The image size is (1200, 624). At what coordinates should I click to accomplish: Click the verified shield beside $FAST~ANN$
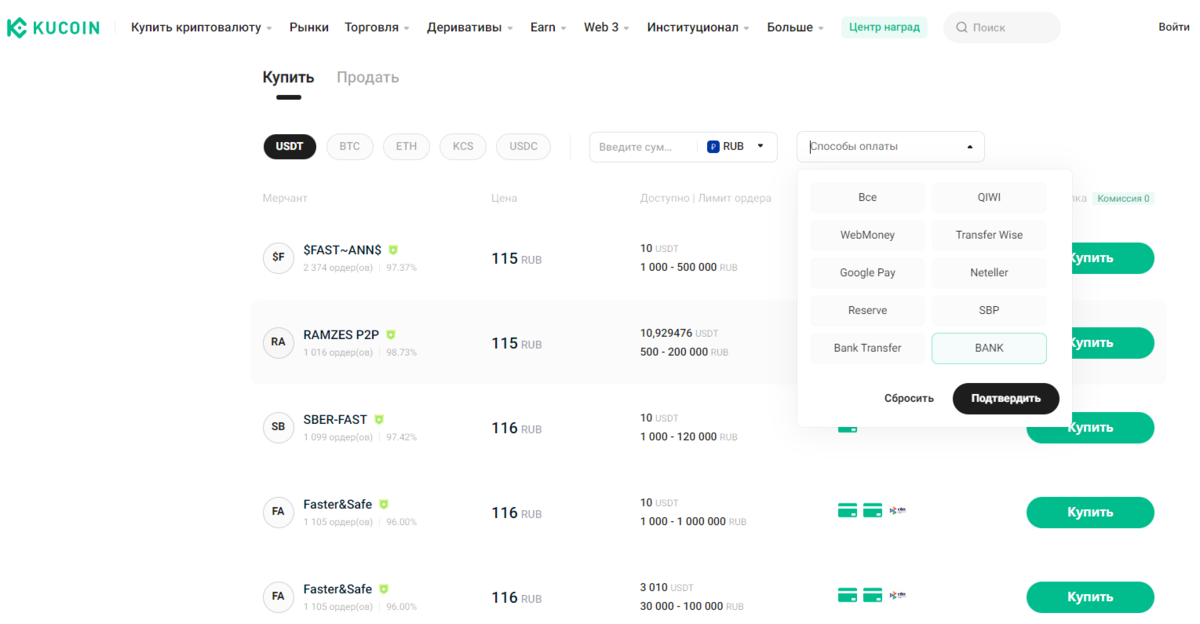pyautogui.click(x=393, y=250)
